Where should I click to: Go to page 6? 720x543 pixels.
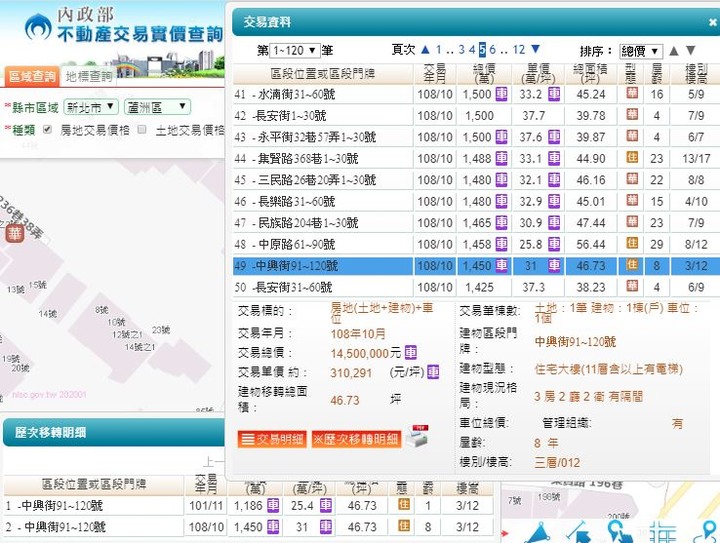coord(492,50)
